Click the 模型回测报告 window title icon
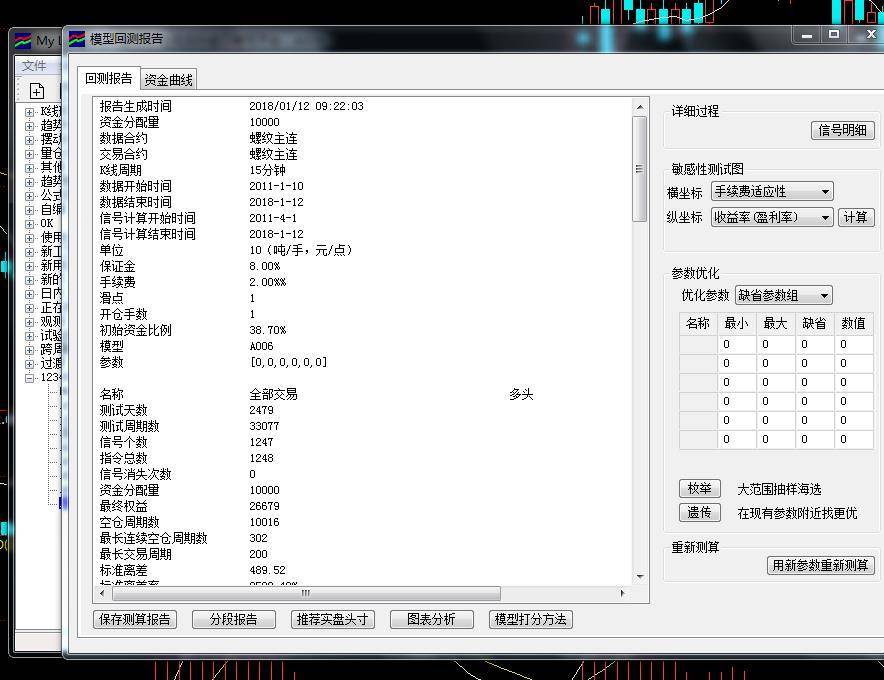The height and width of the screenshot is (680, 884). pyautogui.click(x=77, y=39)
